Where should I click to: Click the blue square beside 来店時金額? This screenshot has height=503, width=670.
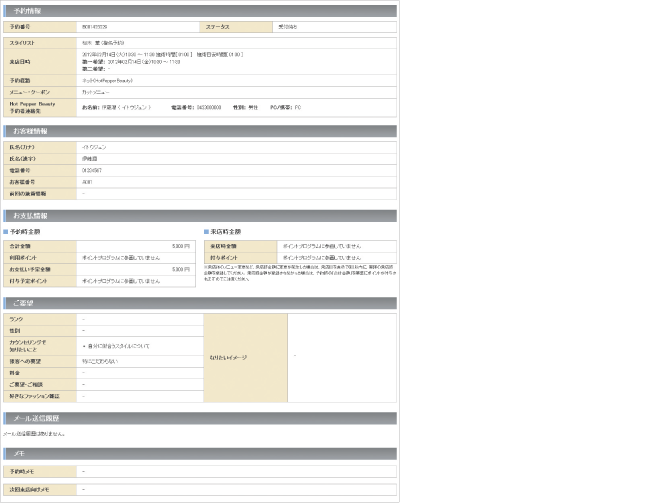tap(207, 232)
